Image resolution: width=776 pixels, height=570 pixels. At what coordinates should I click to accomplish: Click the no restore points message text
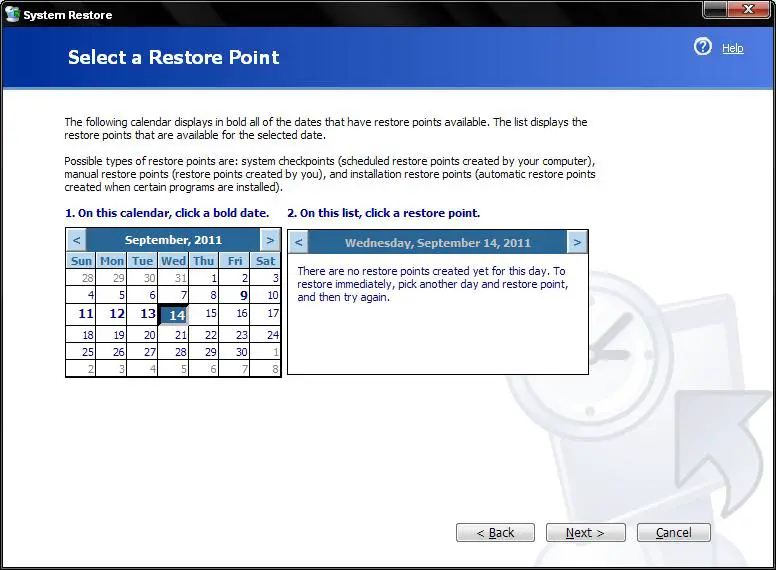pyautogui.click(x=433, y=284)
